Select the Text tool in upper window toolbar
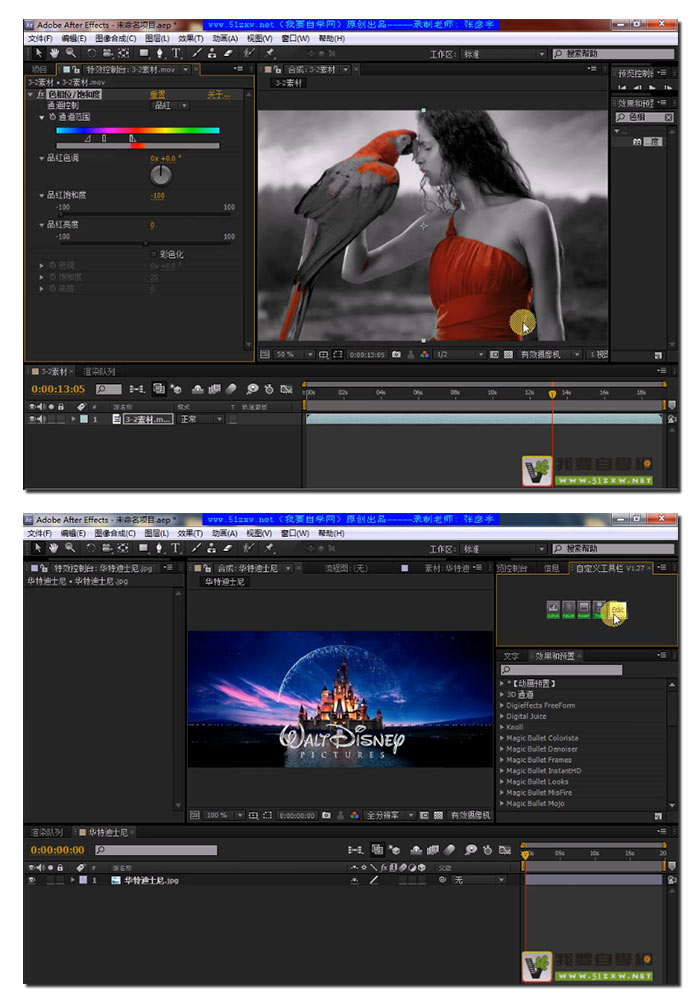The height and width of the screenshot is (998, 700). [176, 53]
